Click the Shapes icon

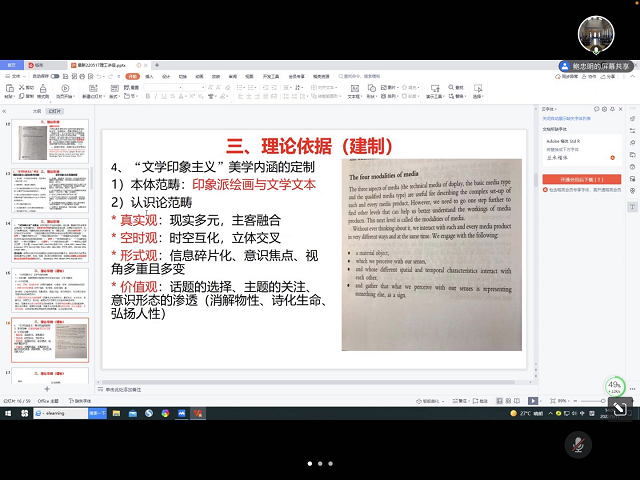tap(371, 88)
